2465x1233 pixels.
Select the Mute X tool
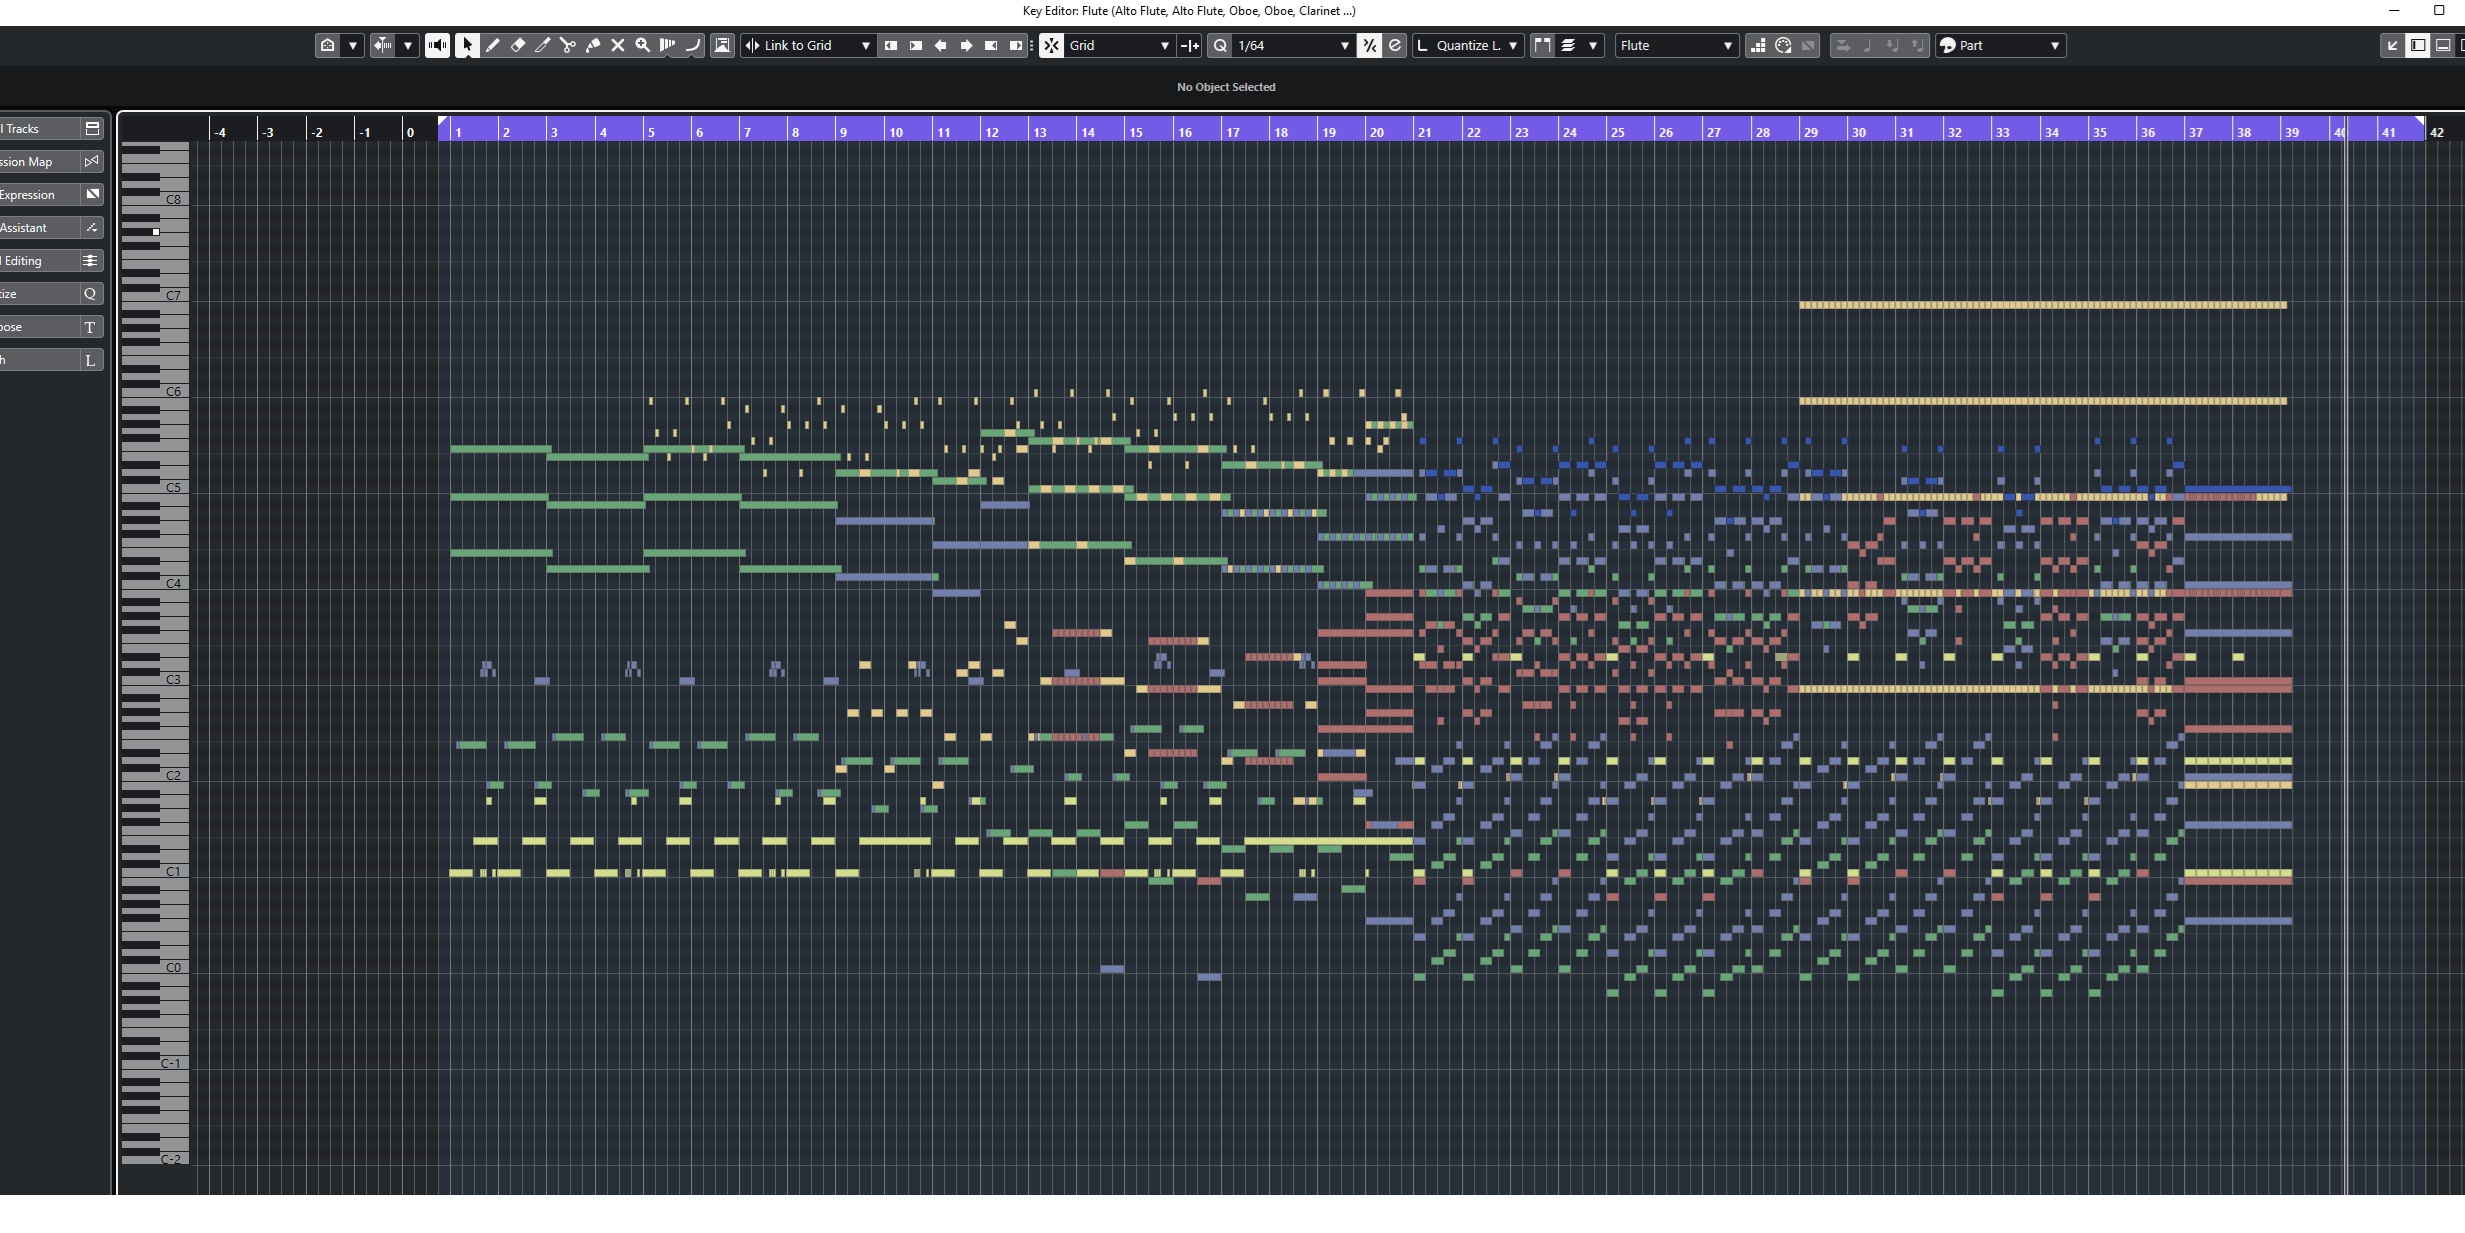click(x=618, y=45)
